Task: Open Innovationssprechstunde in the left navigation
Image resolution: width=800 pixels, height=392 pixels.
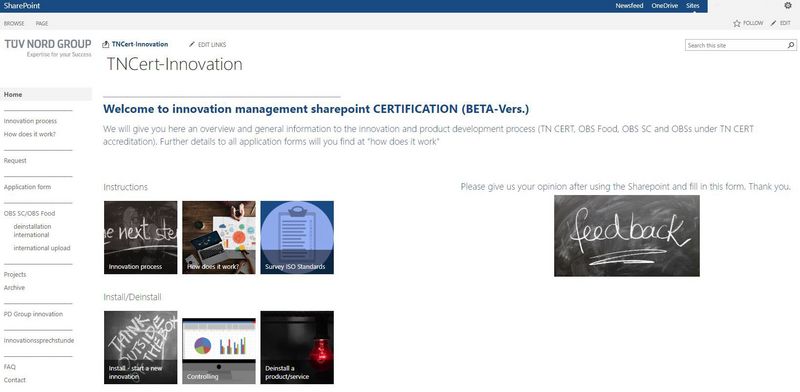Action: [39, 340]
